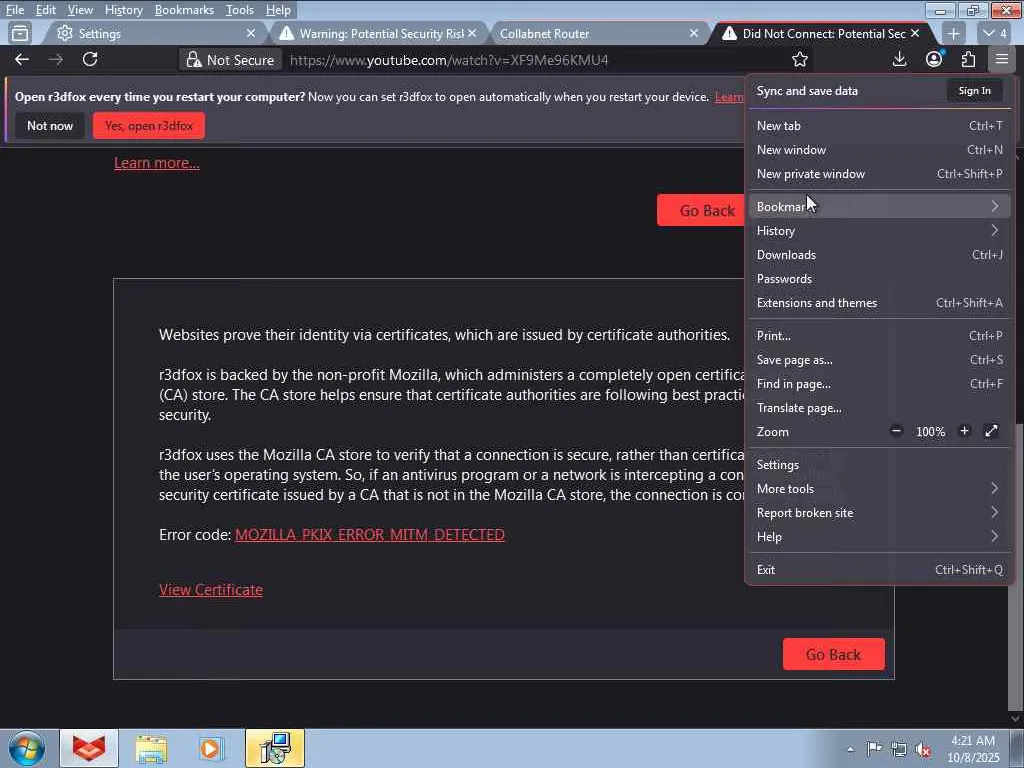Open the Tools menu
The image size is (1024, 768).
pos(240,10)
